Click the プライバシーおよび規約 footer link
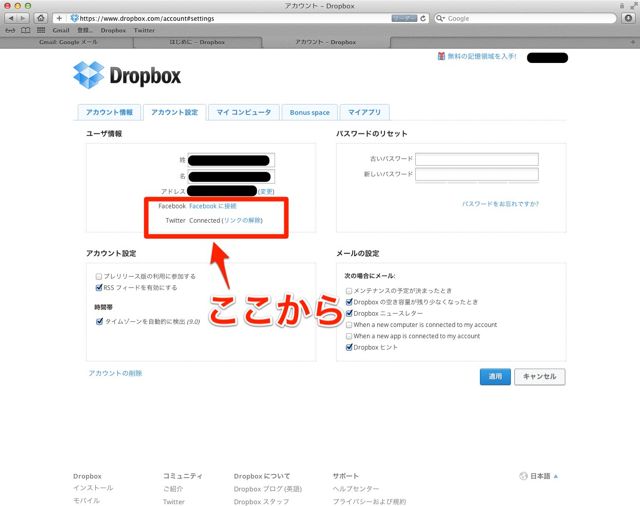 (x=369, y=502)
